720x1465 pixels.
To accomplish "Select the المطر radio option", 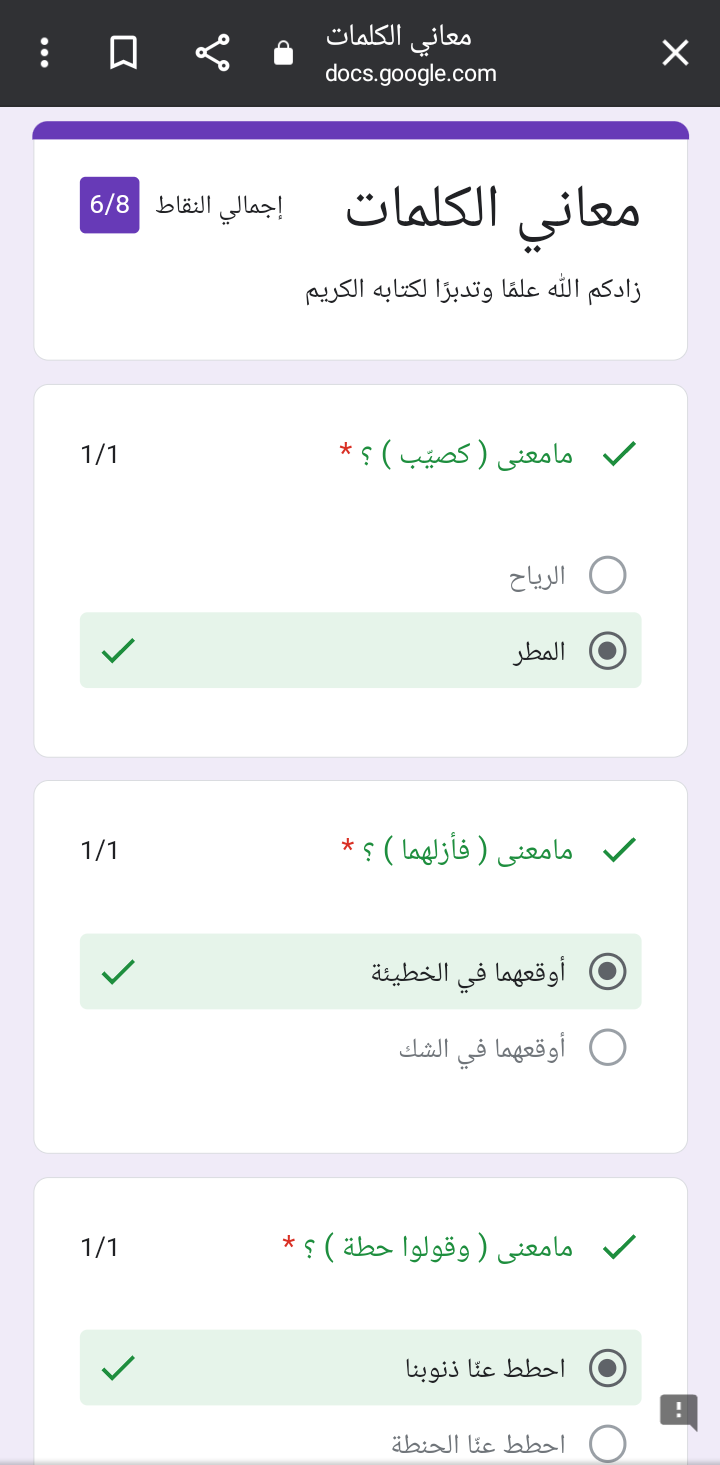I will click(x=608, y=651).
